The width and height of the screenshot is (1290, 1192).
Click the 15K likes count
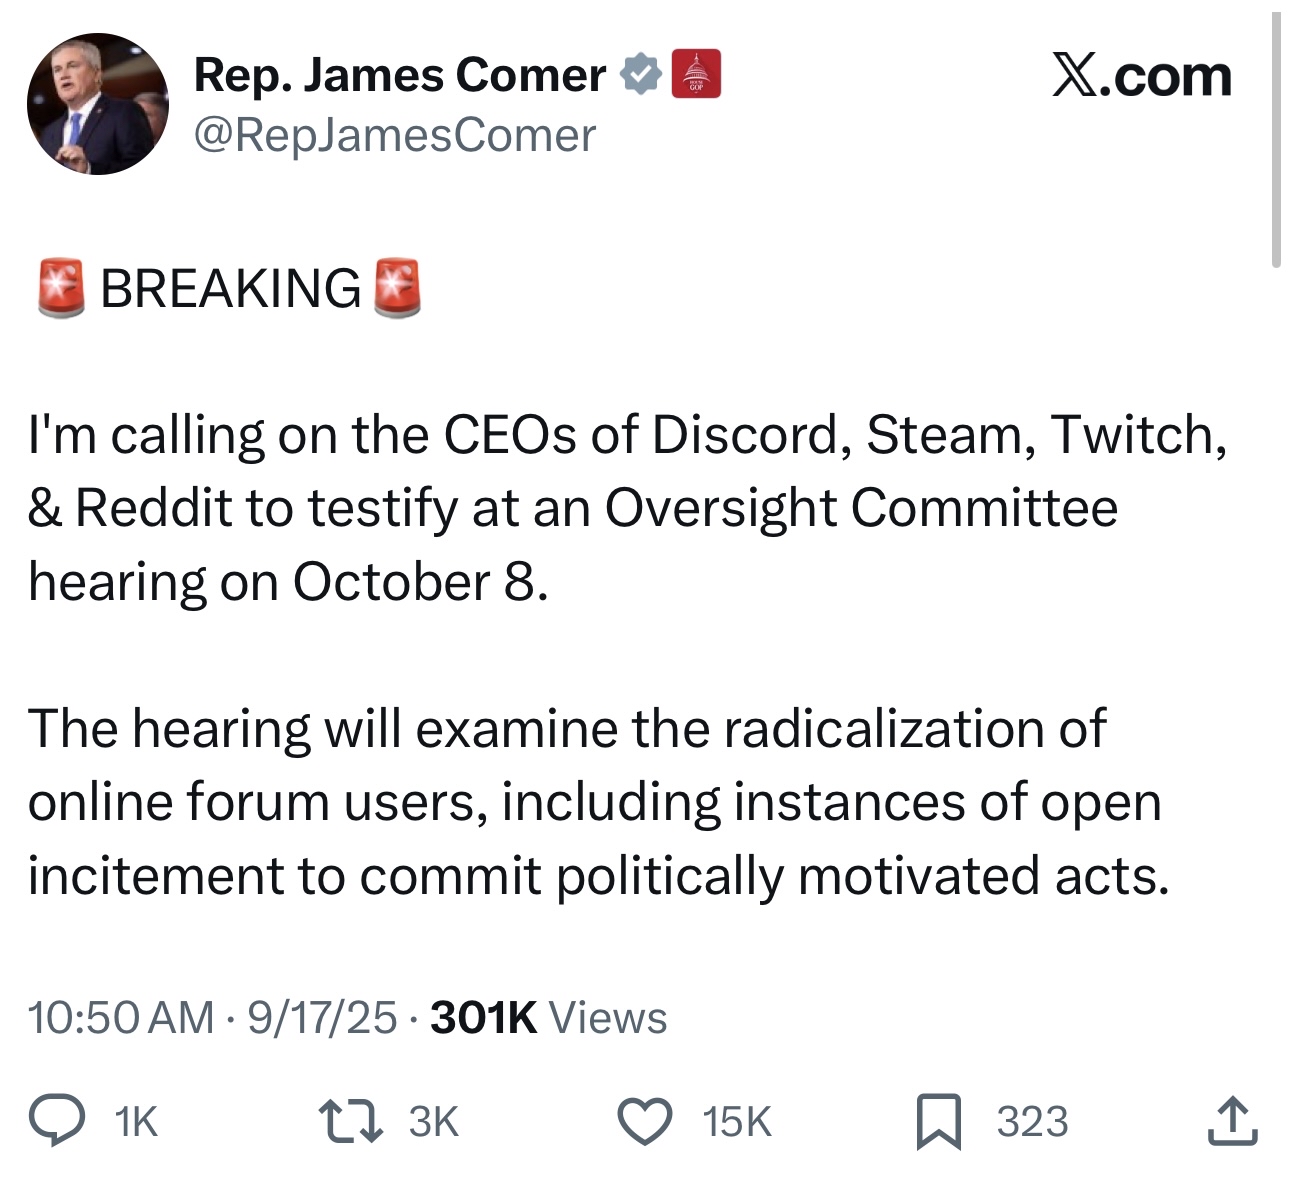(x=737, y=1122)
